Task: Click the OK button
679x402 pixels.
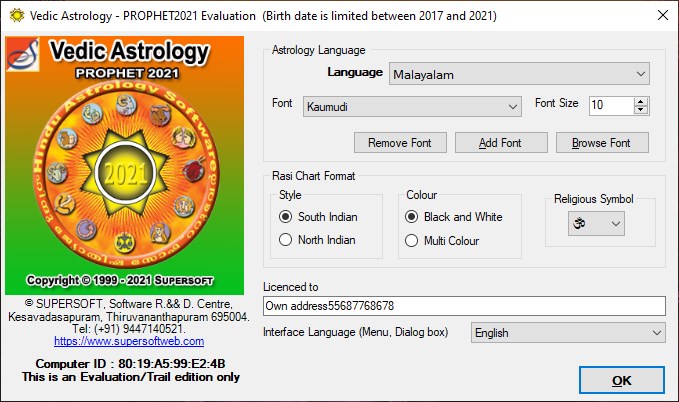Action: [622, 380]
